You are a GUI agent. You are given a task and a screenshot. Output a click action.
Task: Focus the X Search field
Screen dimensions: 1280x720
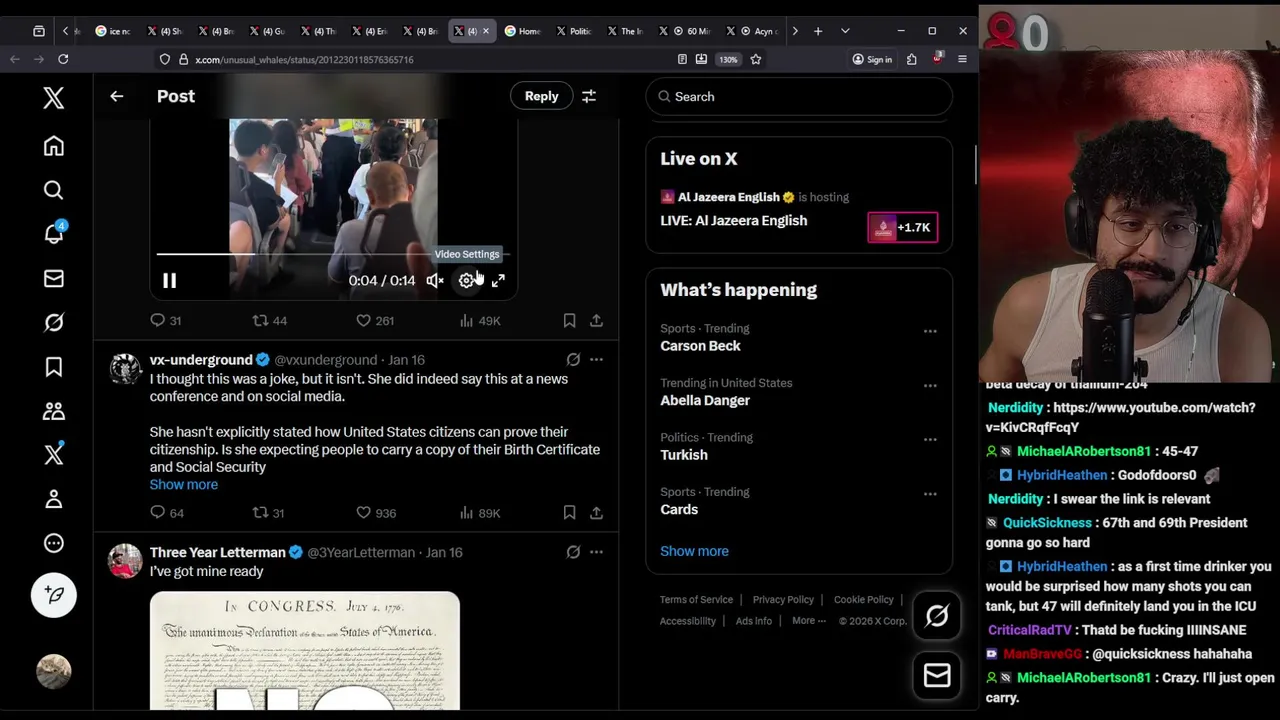point(799,97)
